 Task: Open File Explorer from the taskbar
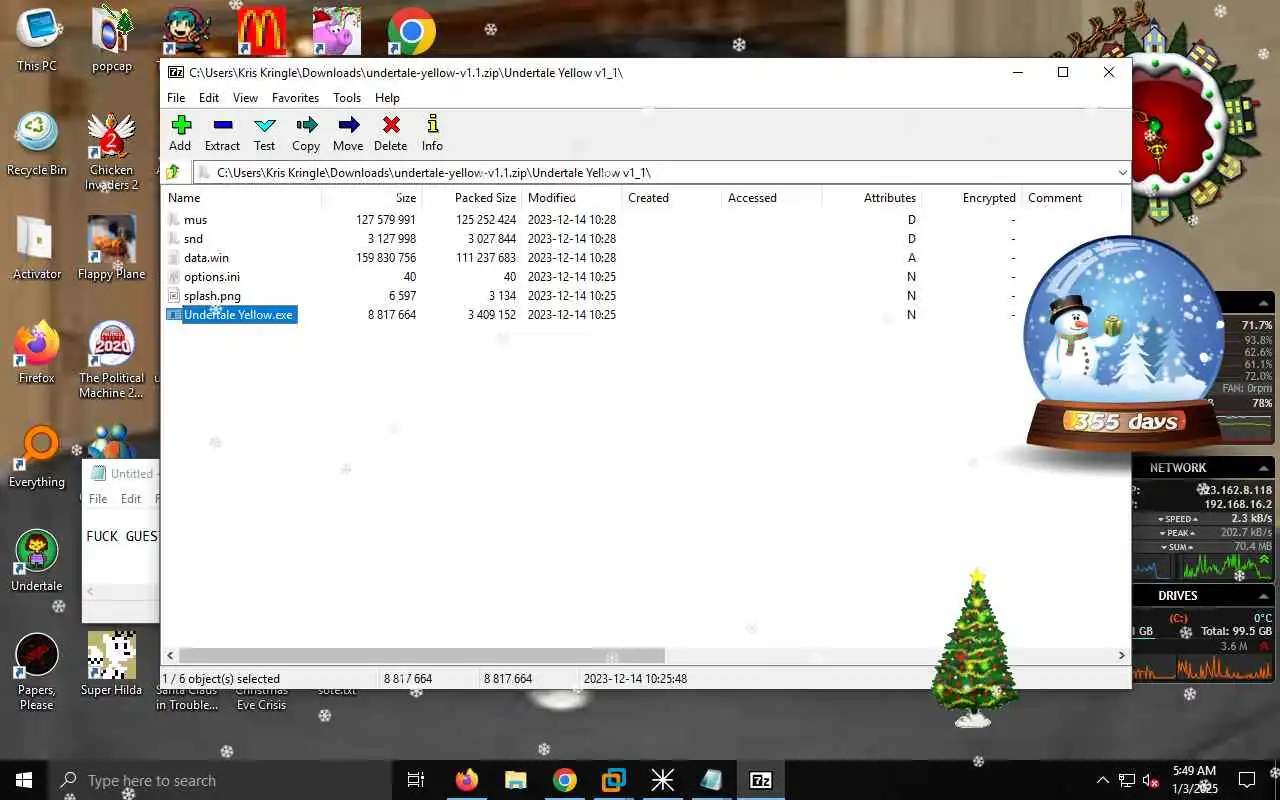[x=515, y=780]
